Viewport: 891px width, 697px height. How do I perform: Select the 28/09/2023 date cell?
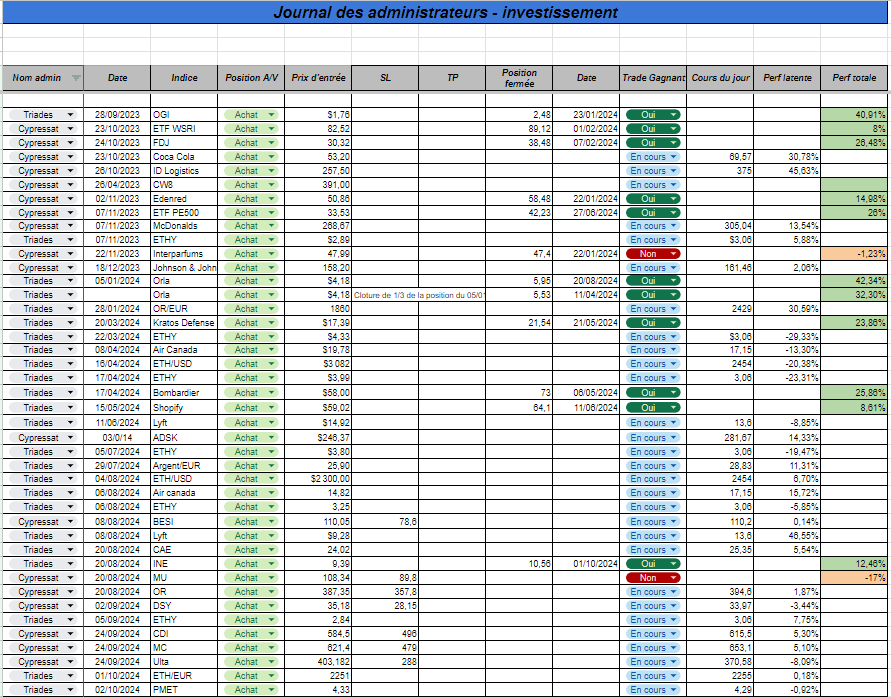(117, 115)
